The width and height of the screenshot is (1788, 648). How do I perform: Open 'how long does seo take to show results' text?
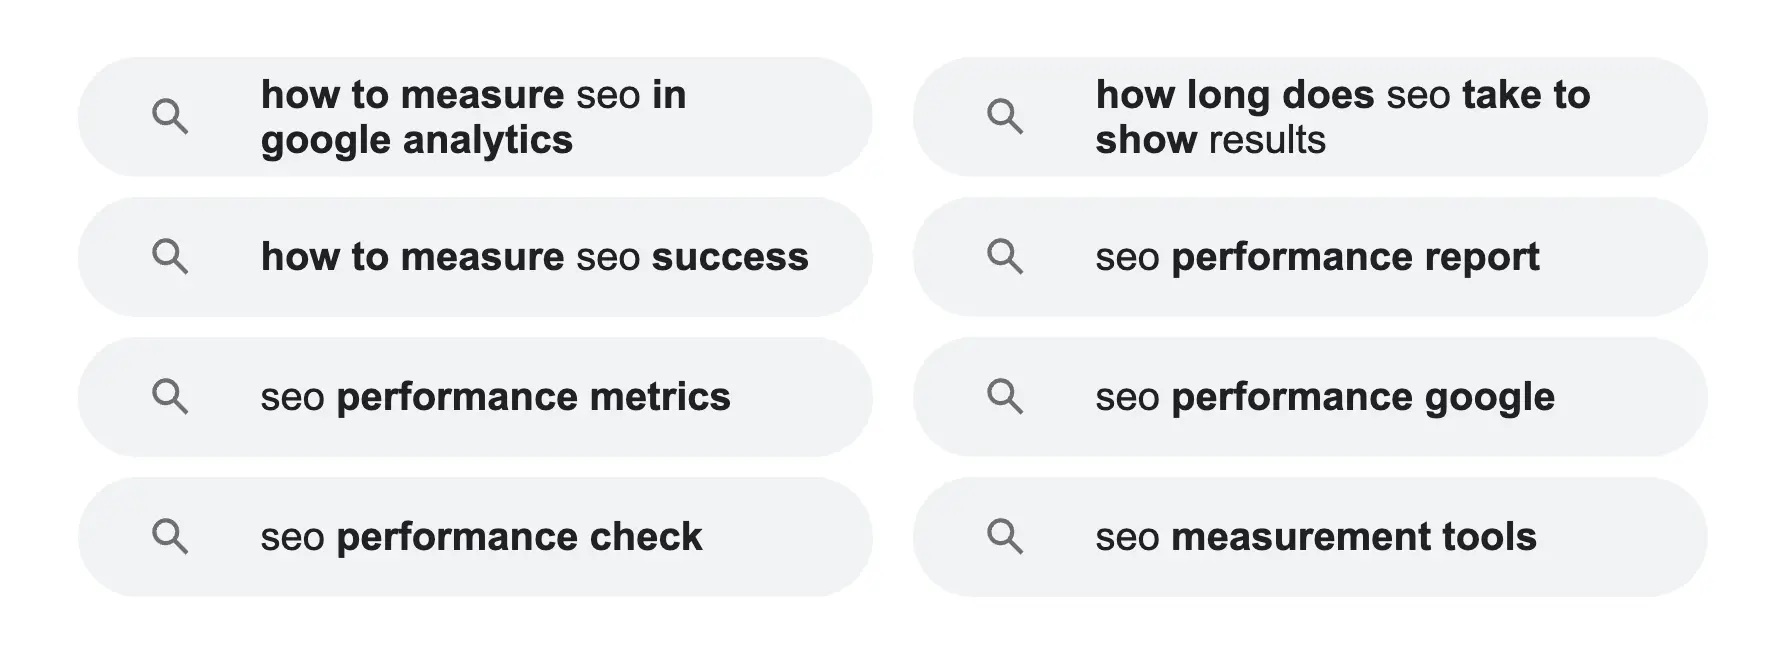click(1342, 117)
